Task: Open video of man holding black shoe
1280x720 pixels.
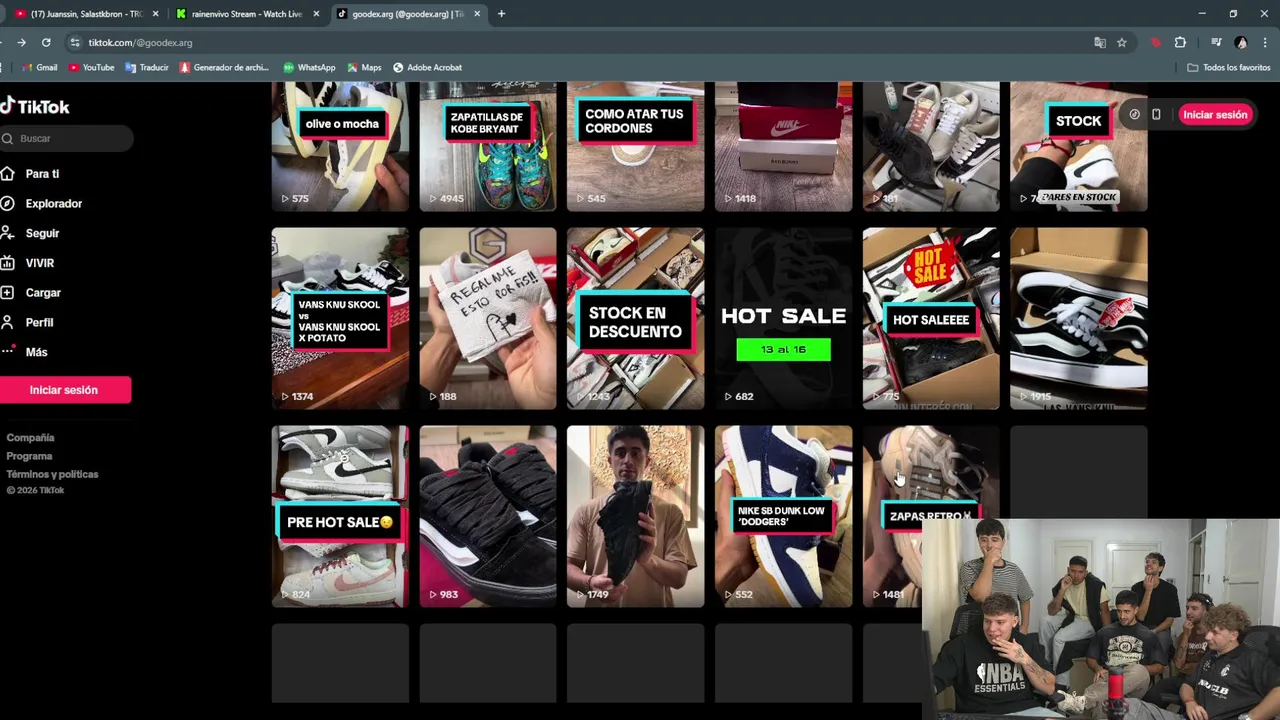Action: pos(636,516)
